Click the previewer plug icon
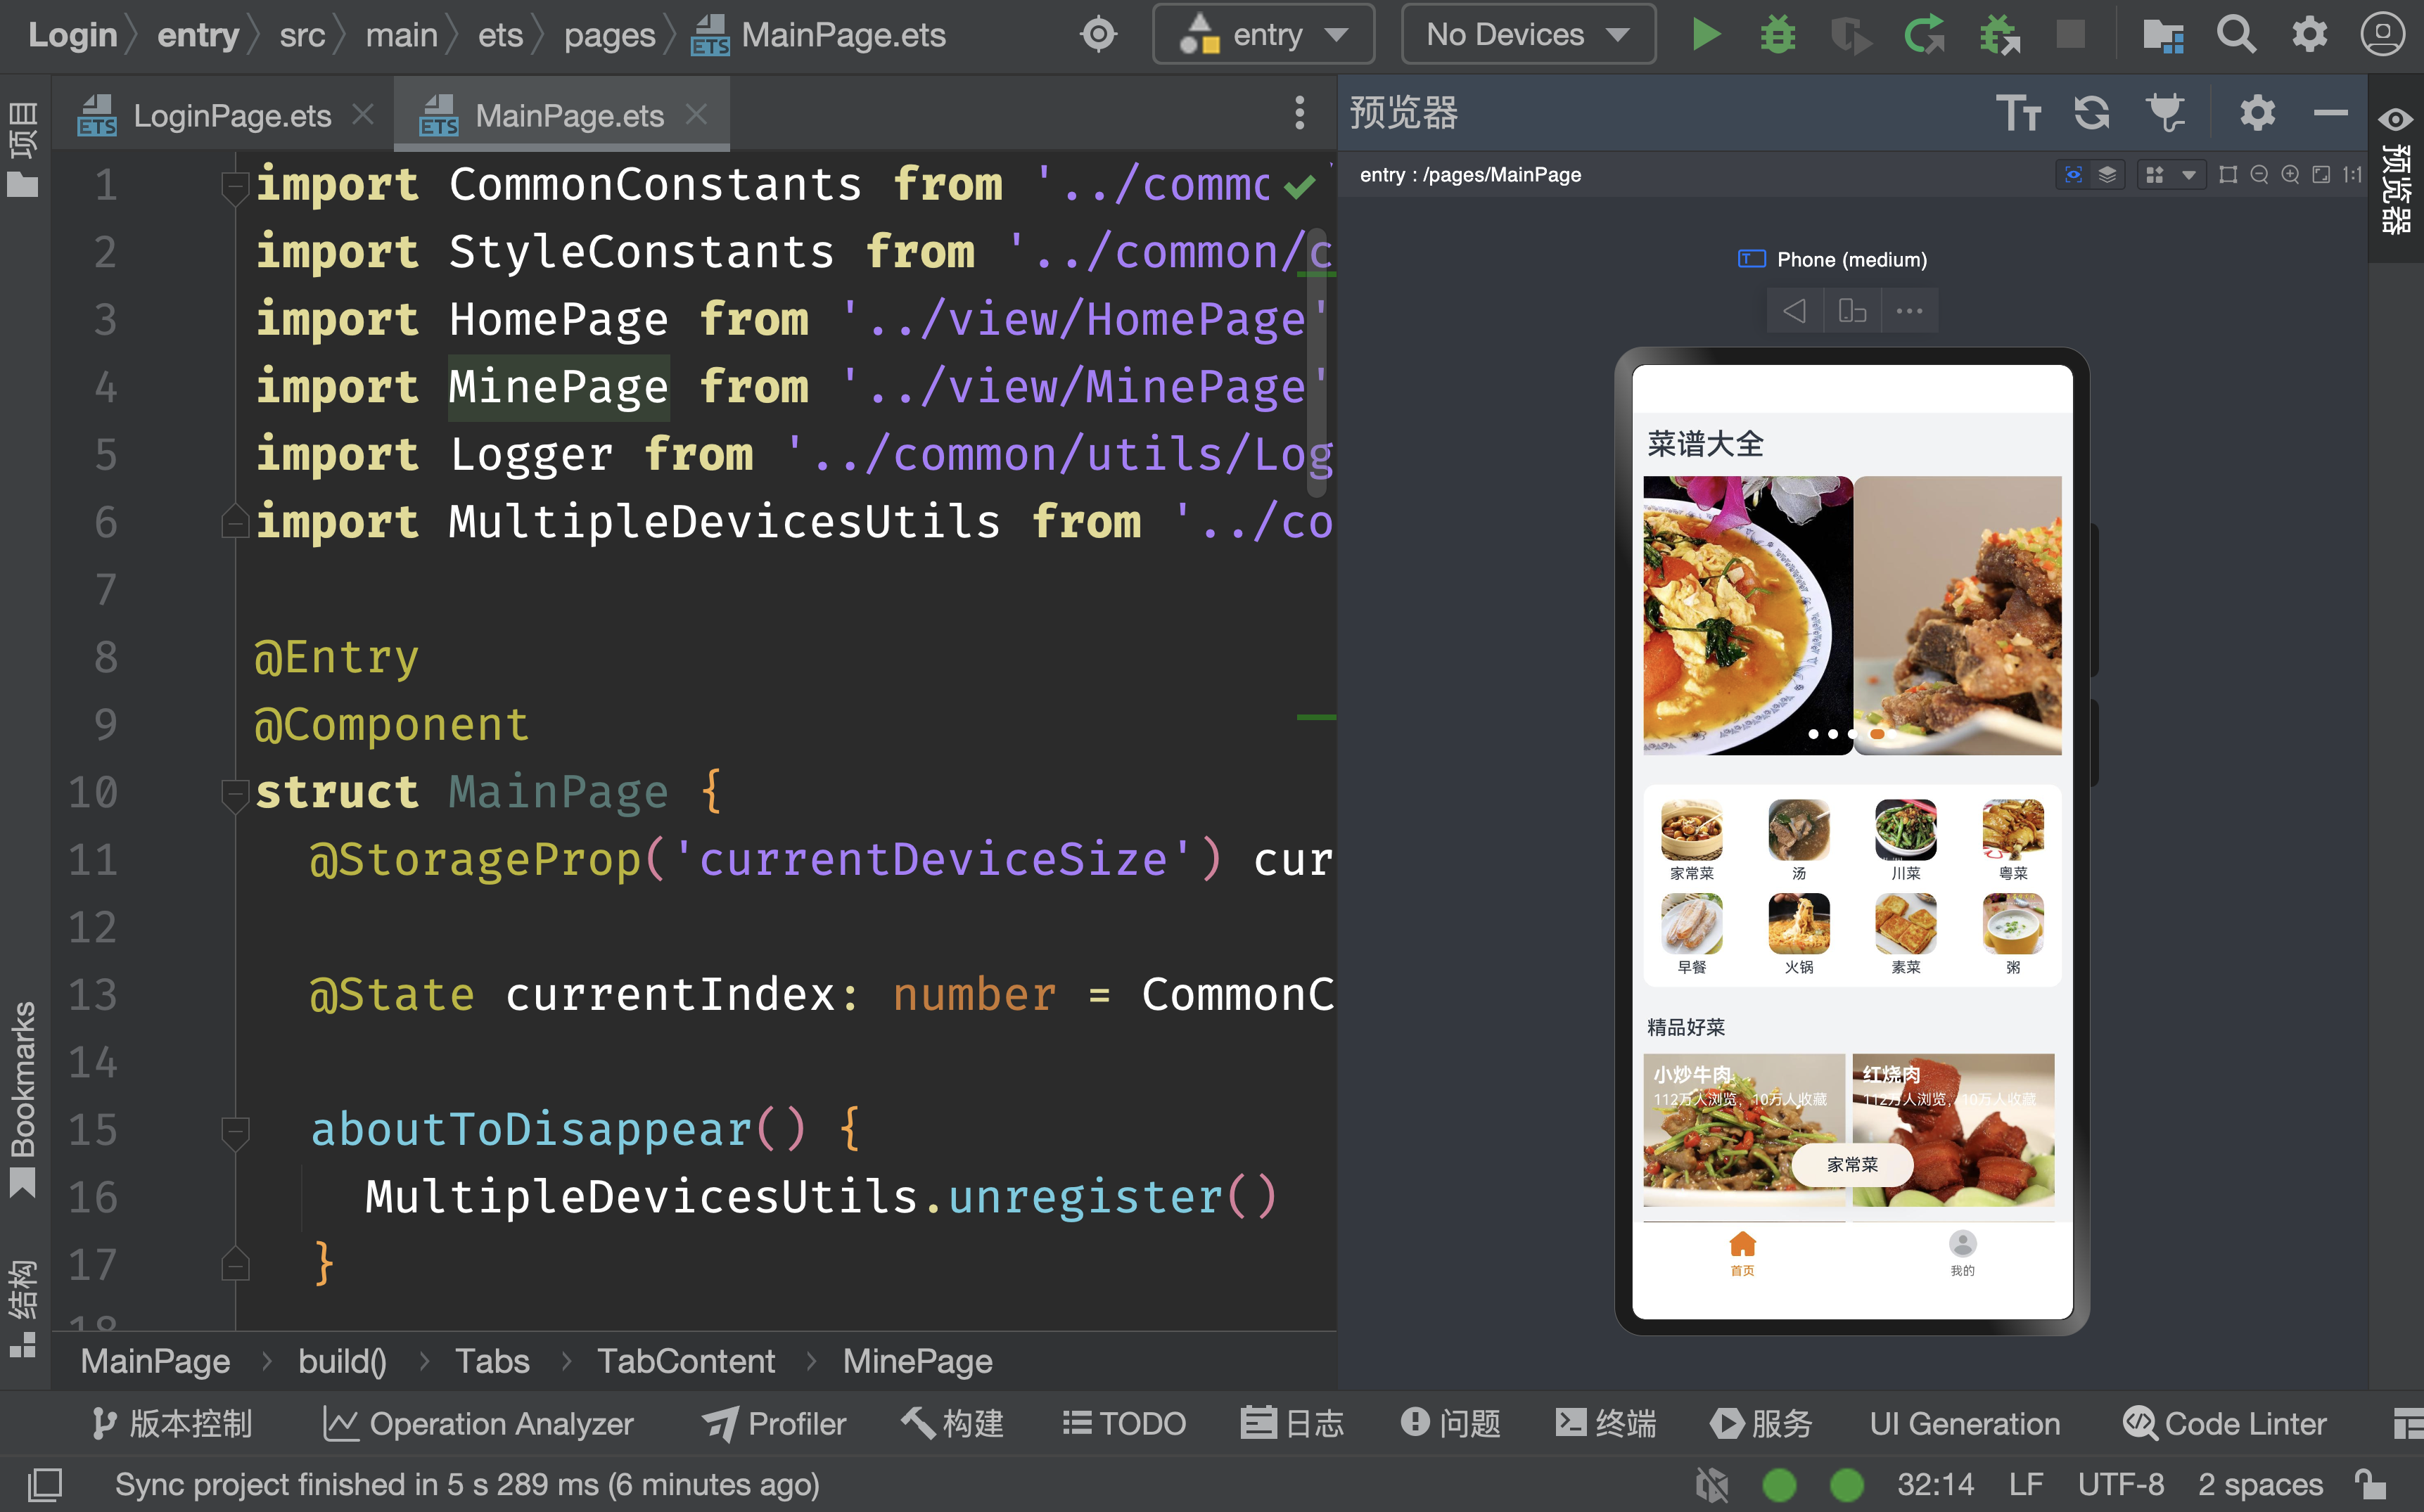This screenshot has height=1512, width=2424. (2165, 113)
